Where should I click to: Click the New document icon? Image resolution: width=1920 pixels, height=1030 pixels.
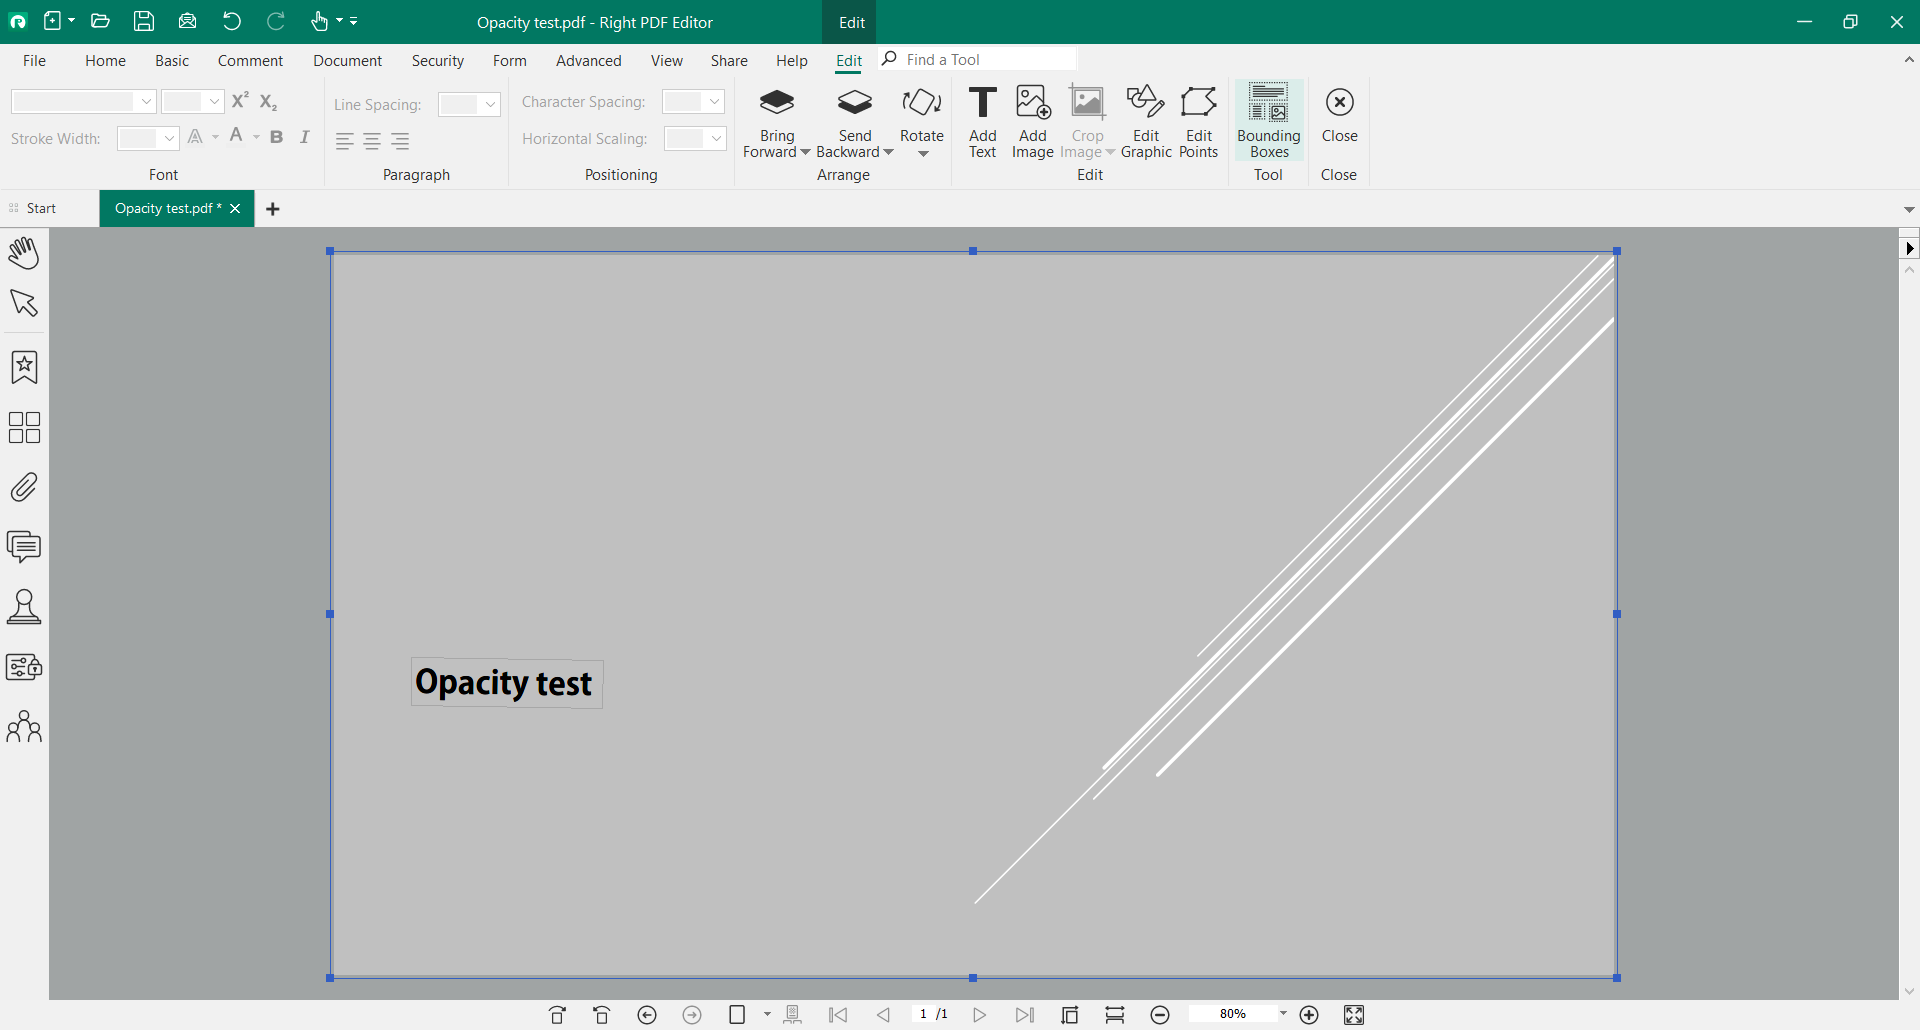53,21
